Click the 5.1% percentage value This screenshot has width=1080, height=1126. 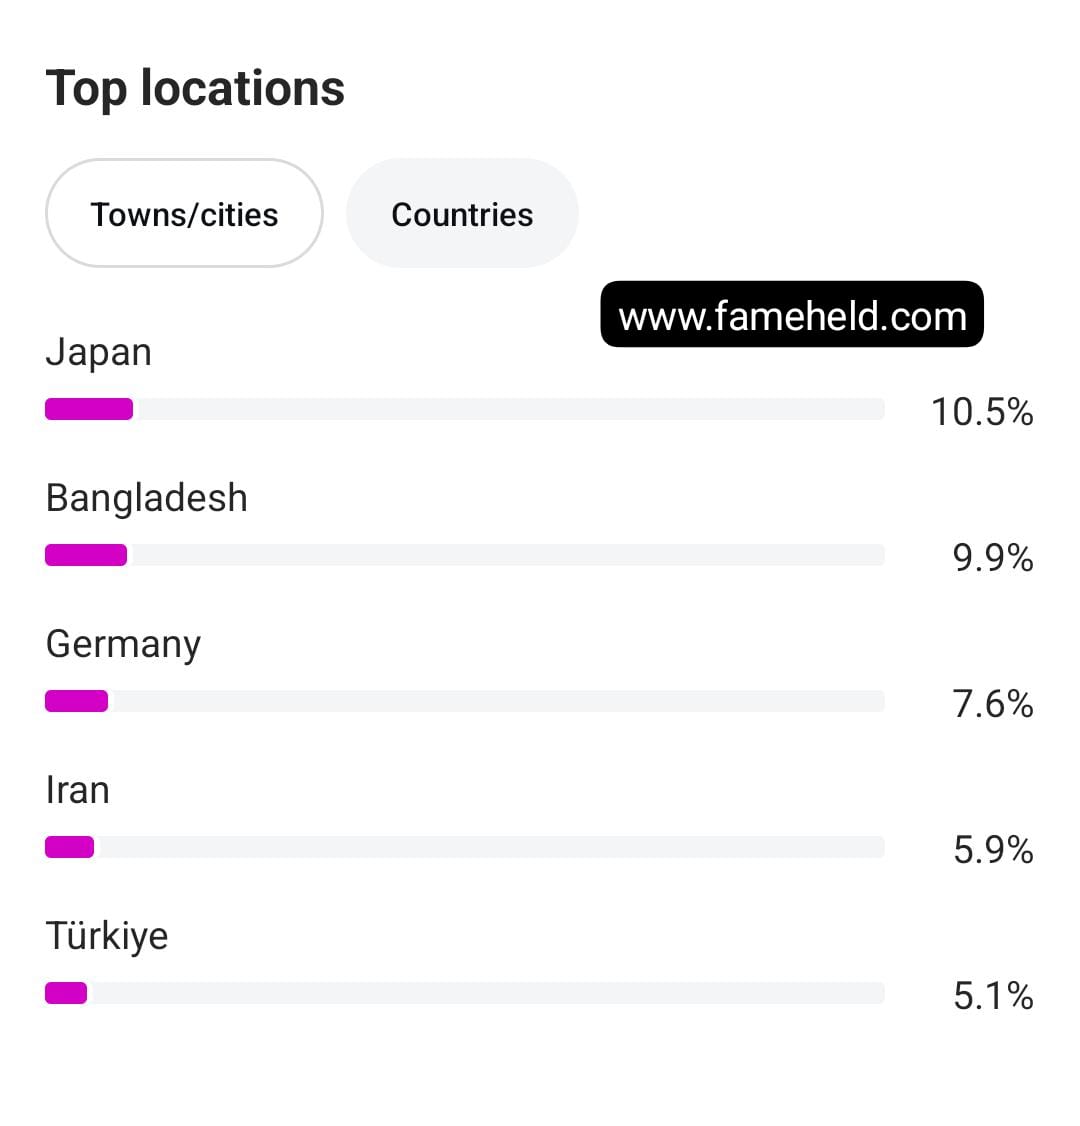tap(993, 996)
